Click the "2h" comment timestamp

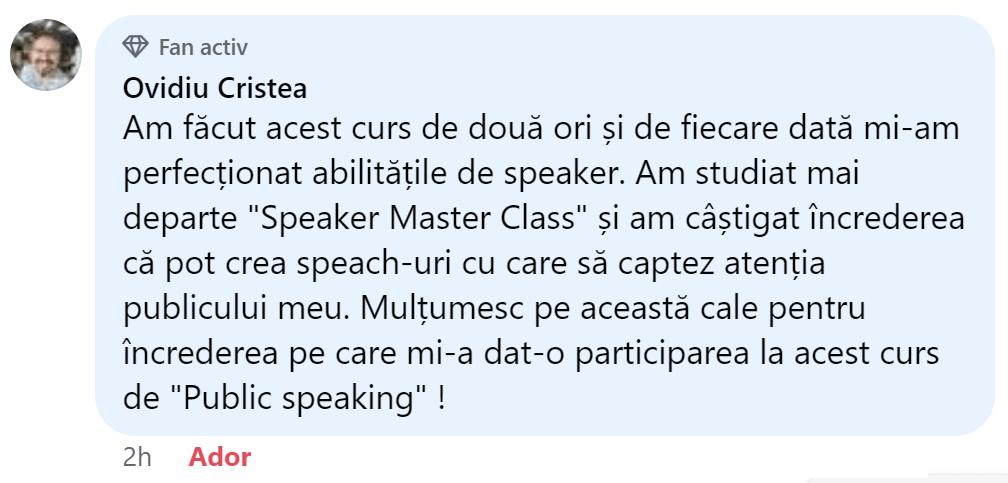137,458
